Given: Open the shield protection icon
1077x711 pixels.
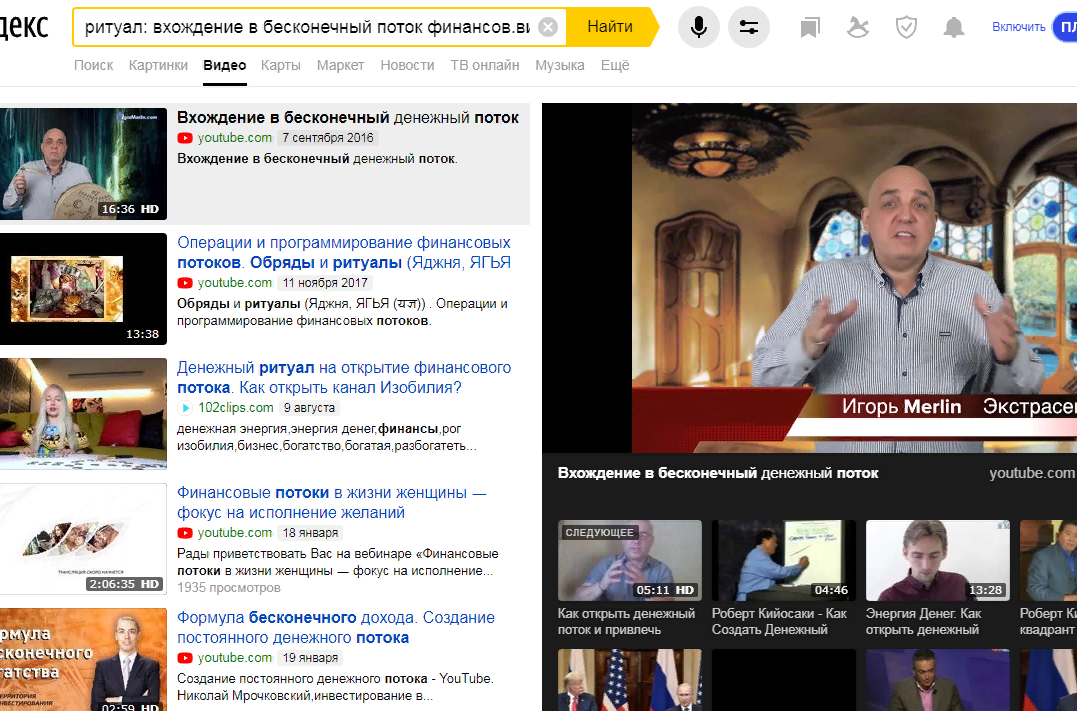Looking at the screenshot, I should [907, 27].
